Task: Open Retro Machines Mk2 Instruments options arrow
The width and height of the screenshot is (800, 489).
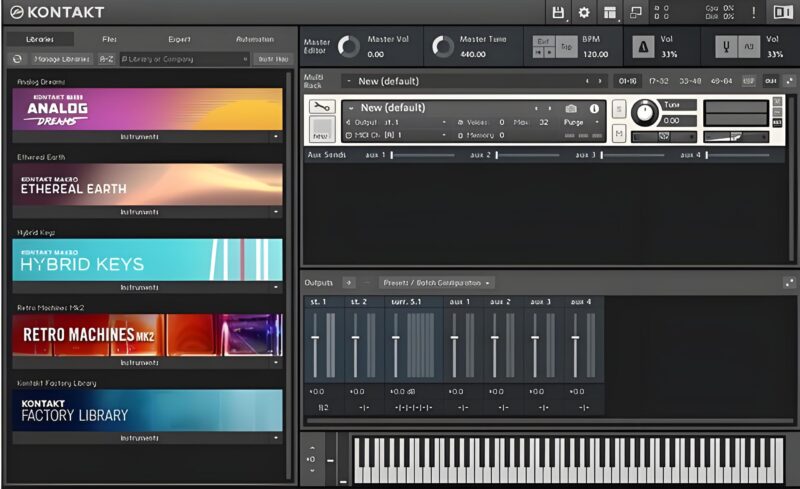Action: tap(276, 362)
